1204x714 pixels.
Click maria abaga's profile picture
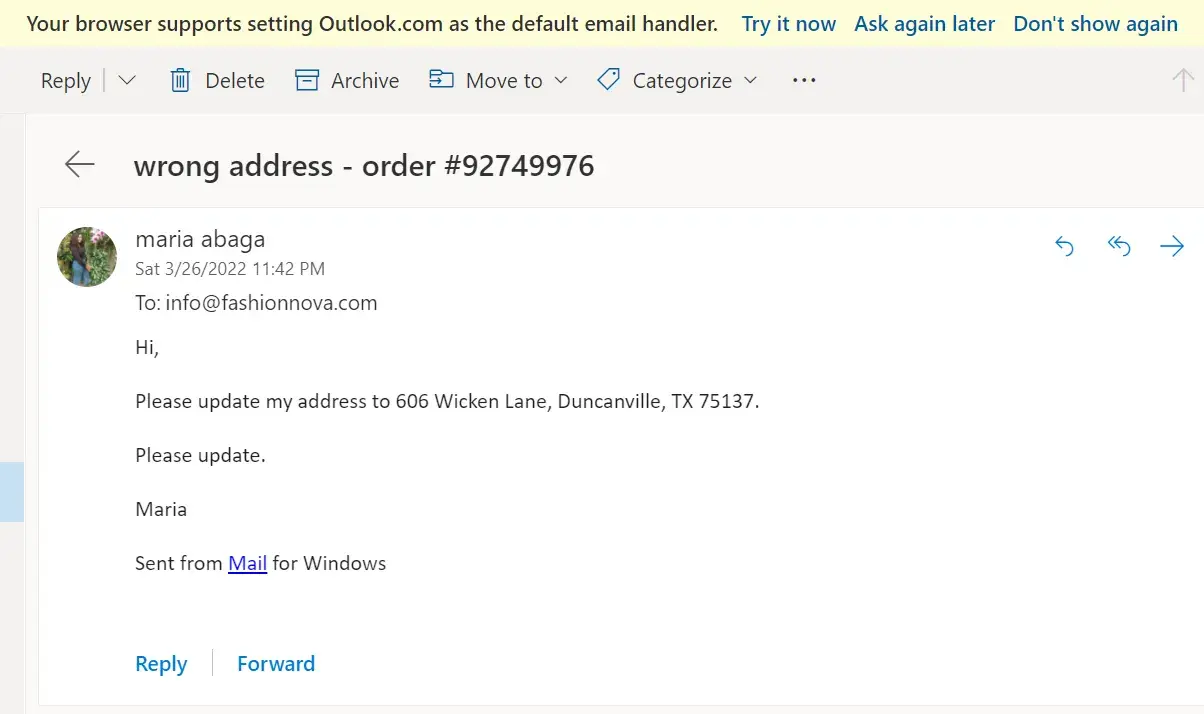point(87,257)
